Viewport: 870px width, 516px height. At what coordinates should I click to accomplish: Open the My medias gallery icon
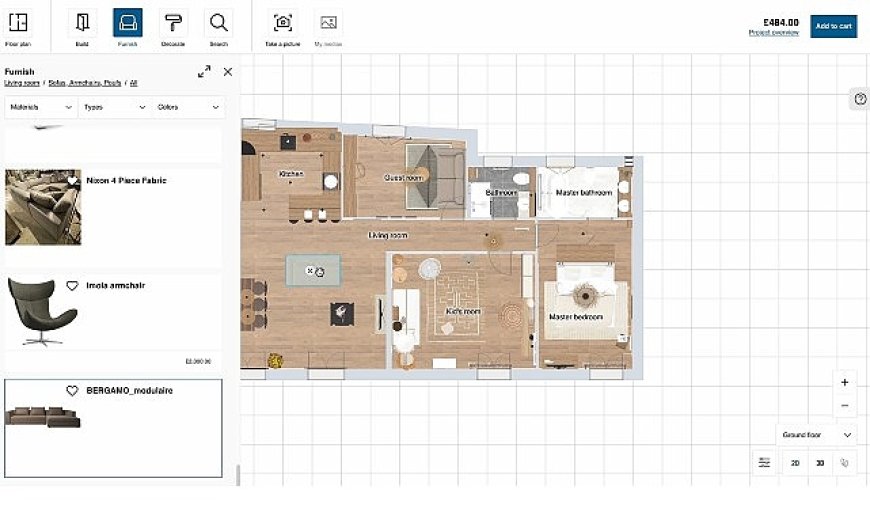coord(328,23)
